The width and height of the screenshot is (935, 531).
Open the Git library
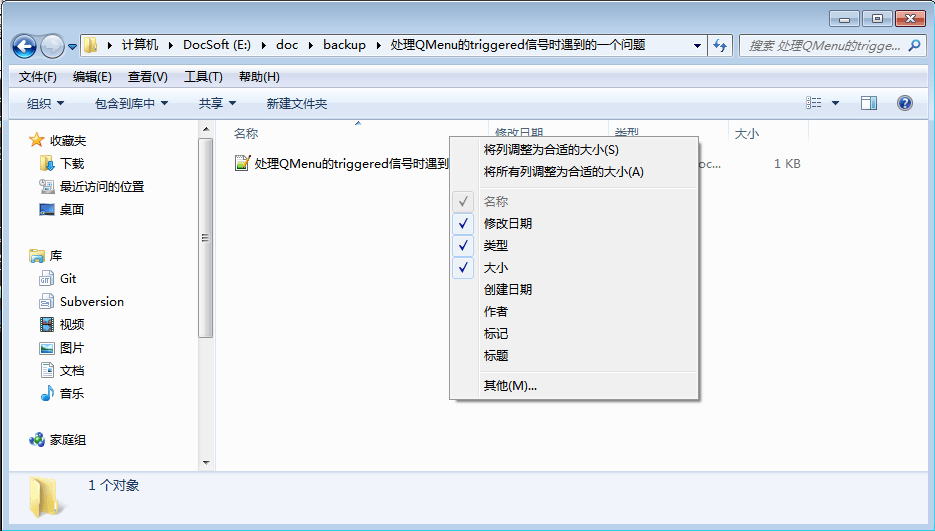[x=68, y=279]
